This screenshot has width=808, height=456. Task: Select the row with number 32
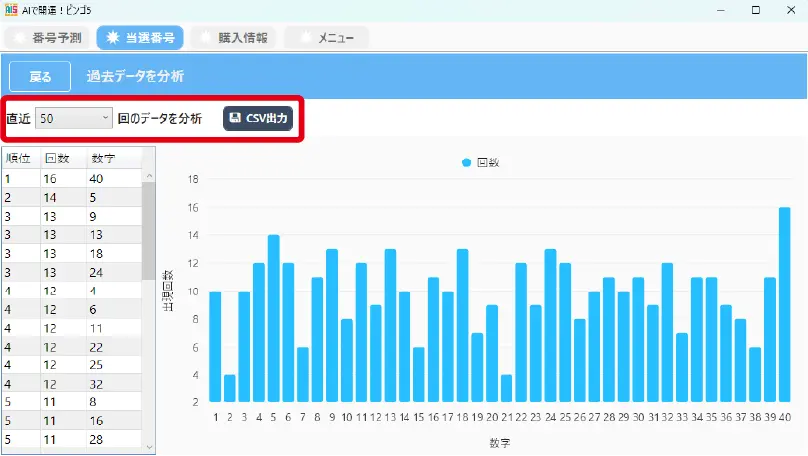click(x=72, y=384)
